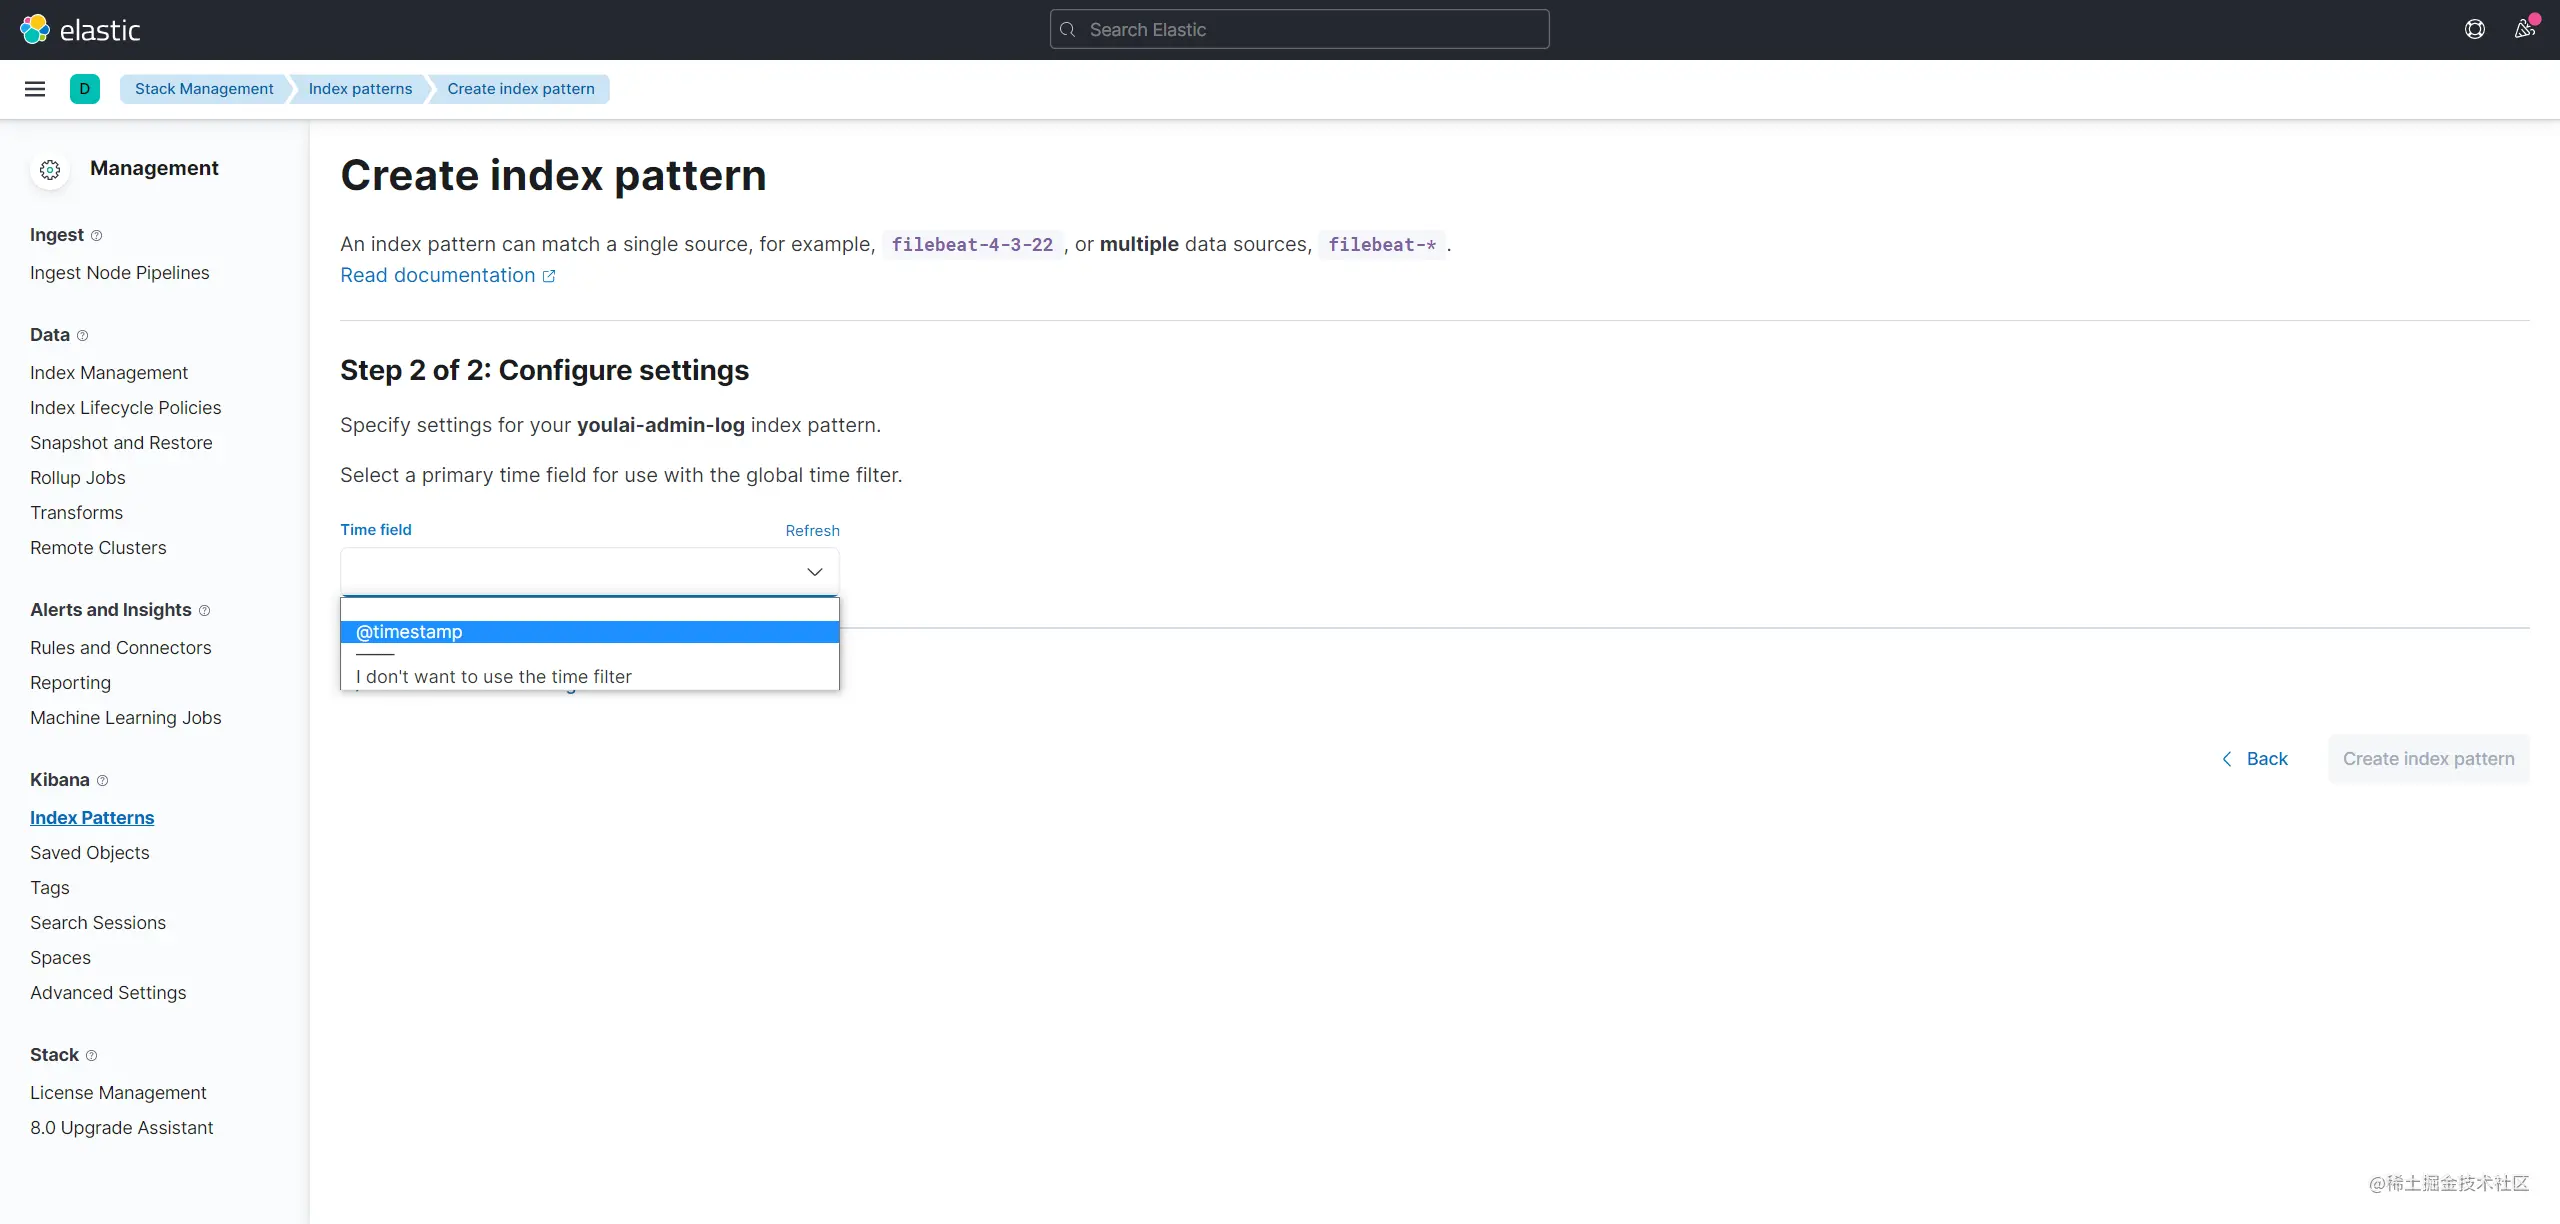Open Ingest Node Pipelines

tap(120, 273)
